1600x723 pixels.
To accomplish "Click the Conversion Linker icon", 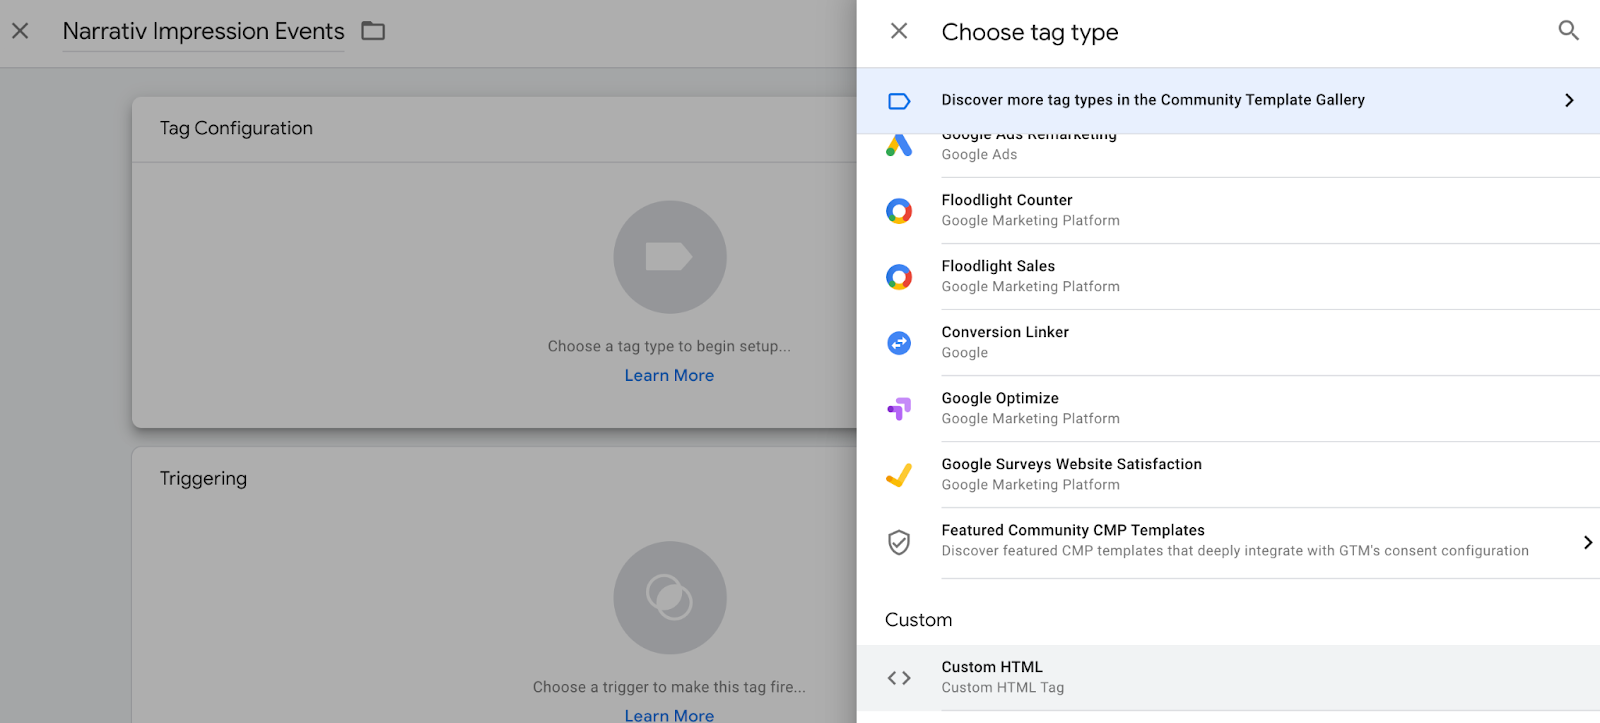I will coord(899,343).
